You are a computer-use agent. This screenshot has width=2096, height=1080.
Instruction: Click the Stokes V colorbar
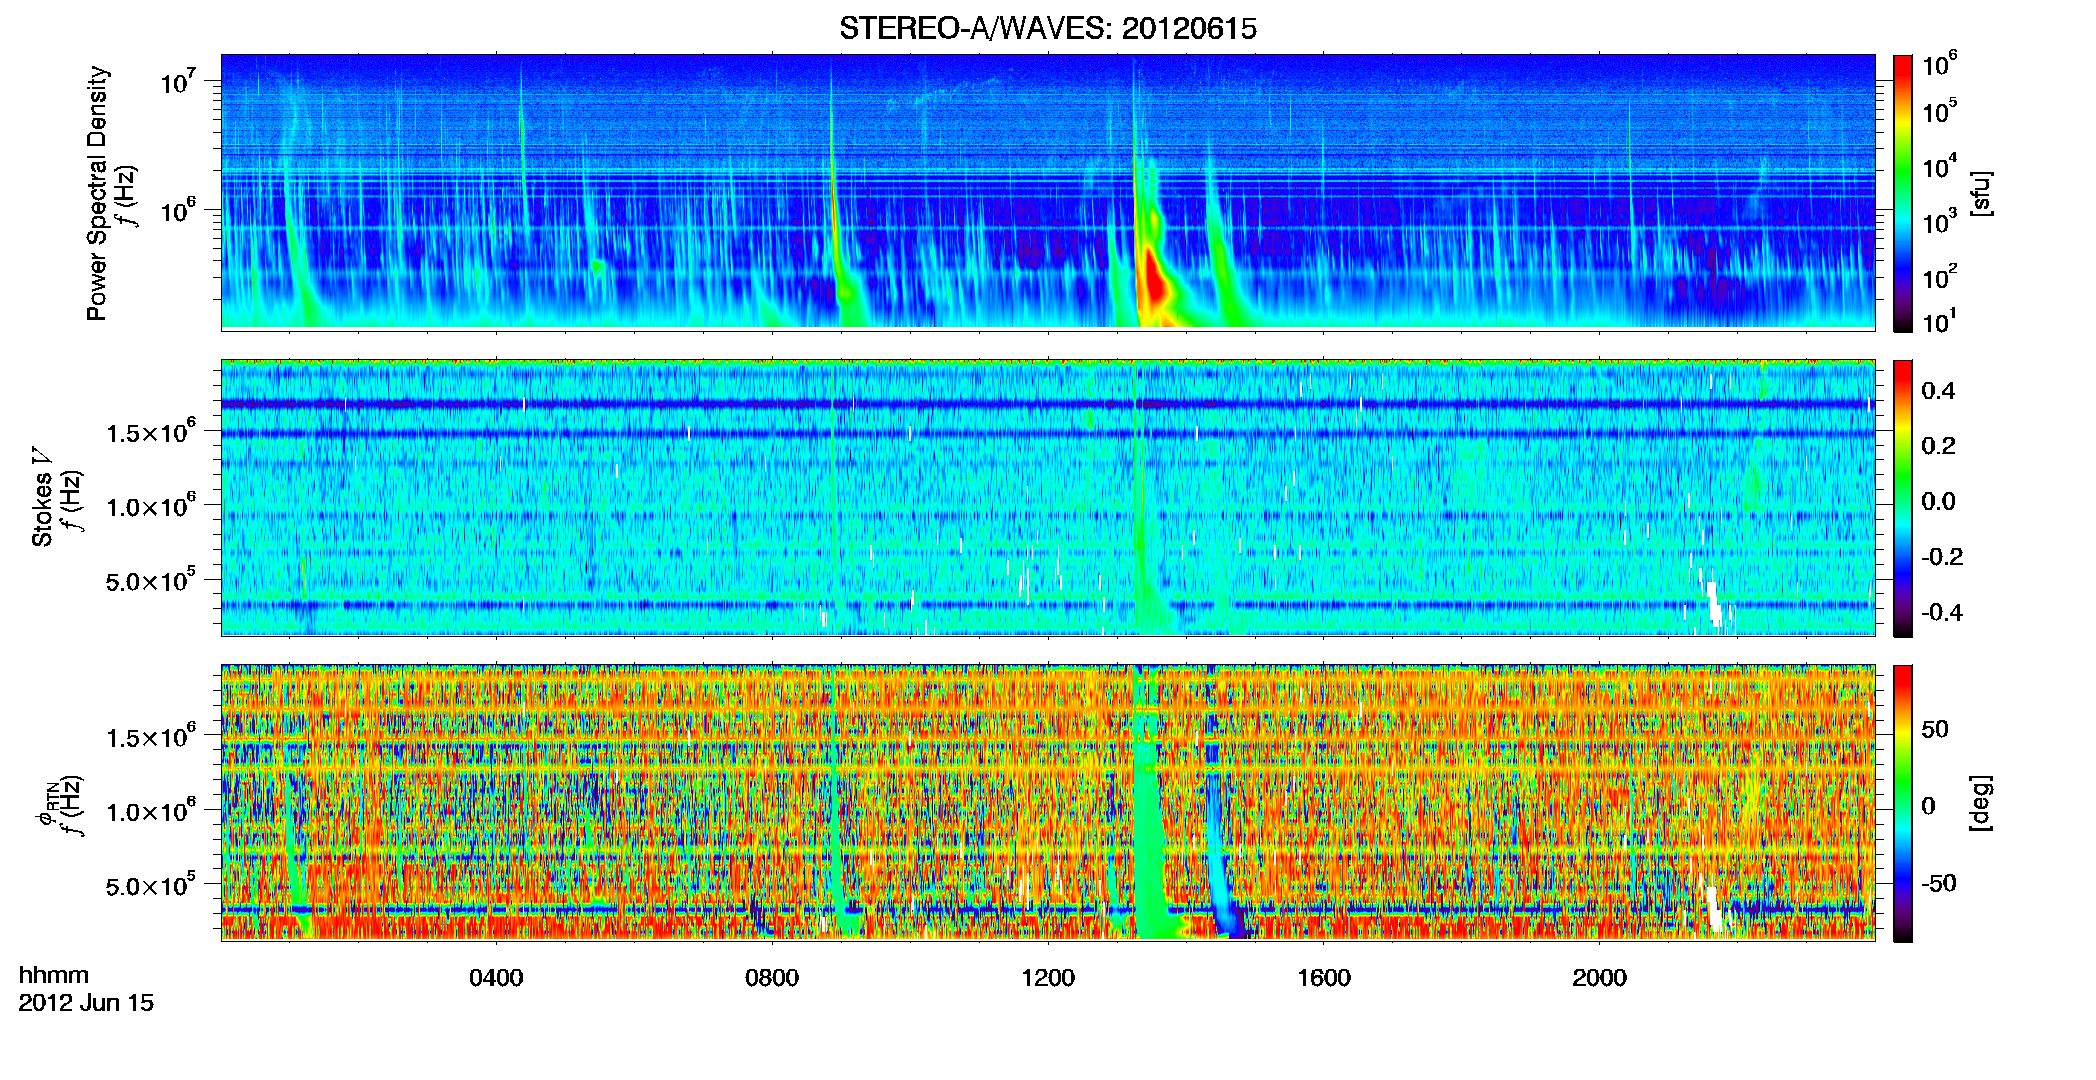point(1903,498)
